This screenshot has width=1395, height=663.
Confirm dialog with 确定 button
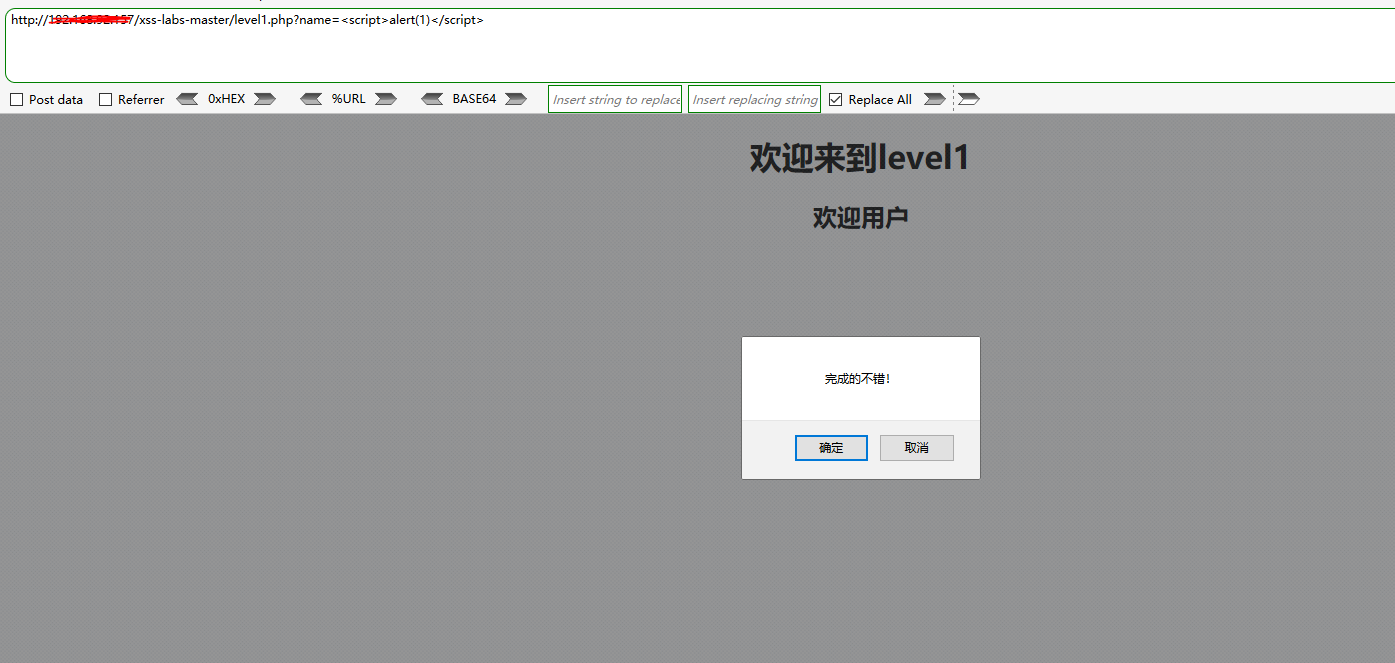pos(831,448)
